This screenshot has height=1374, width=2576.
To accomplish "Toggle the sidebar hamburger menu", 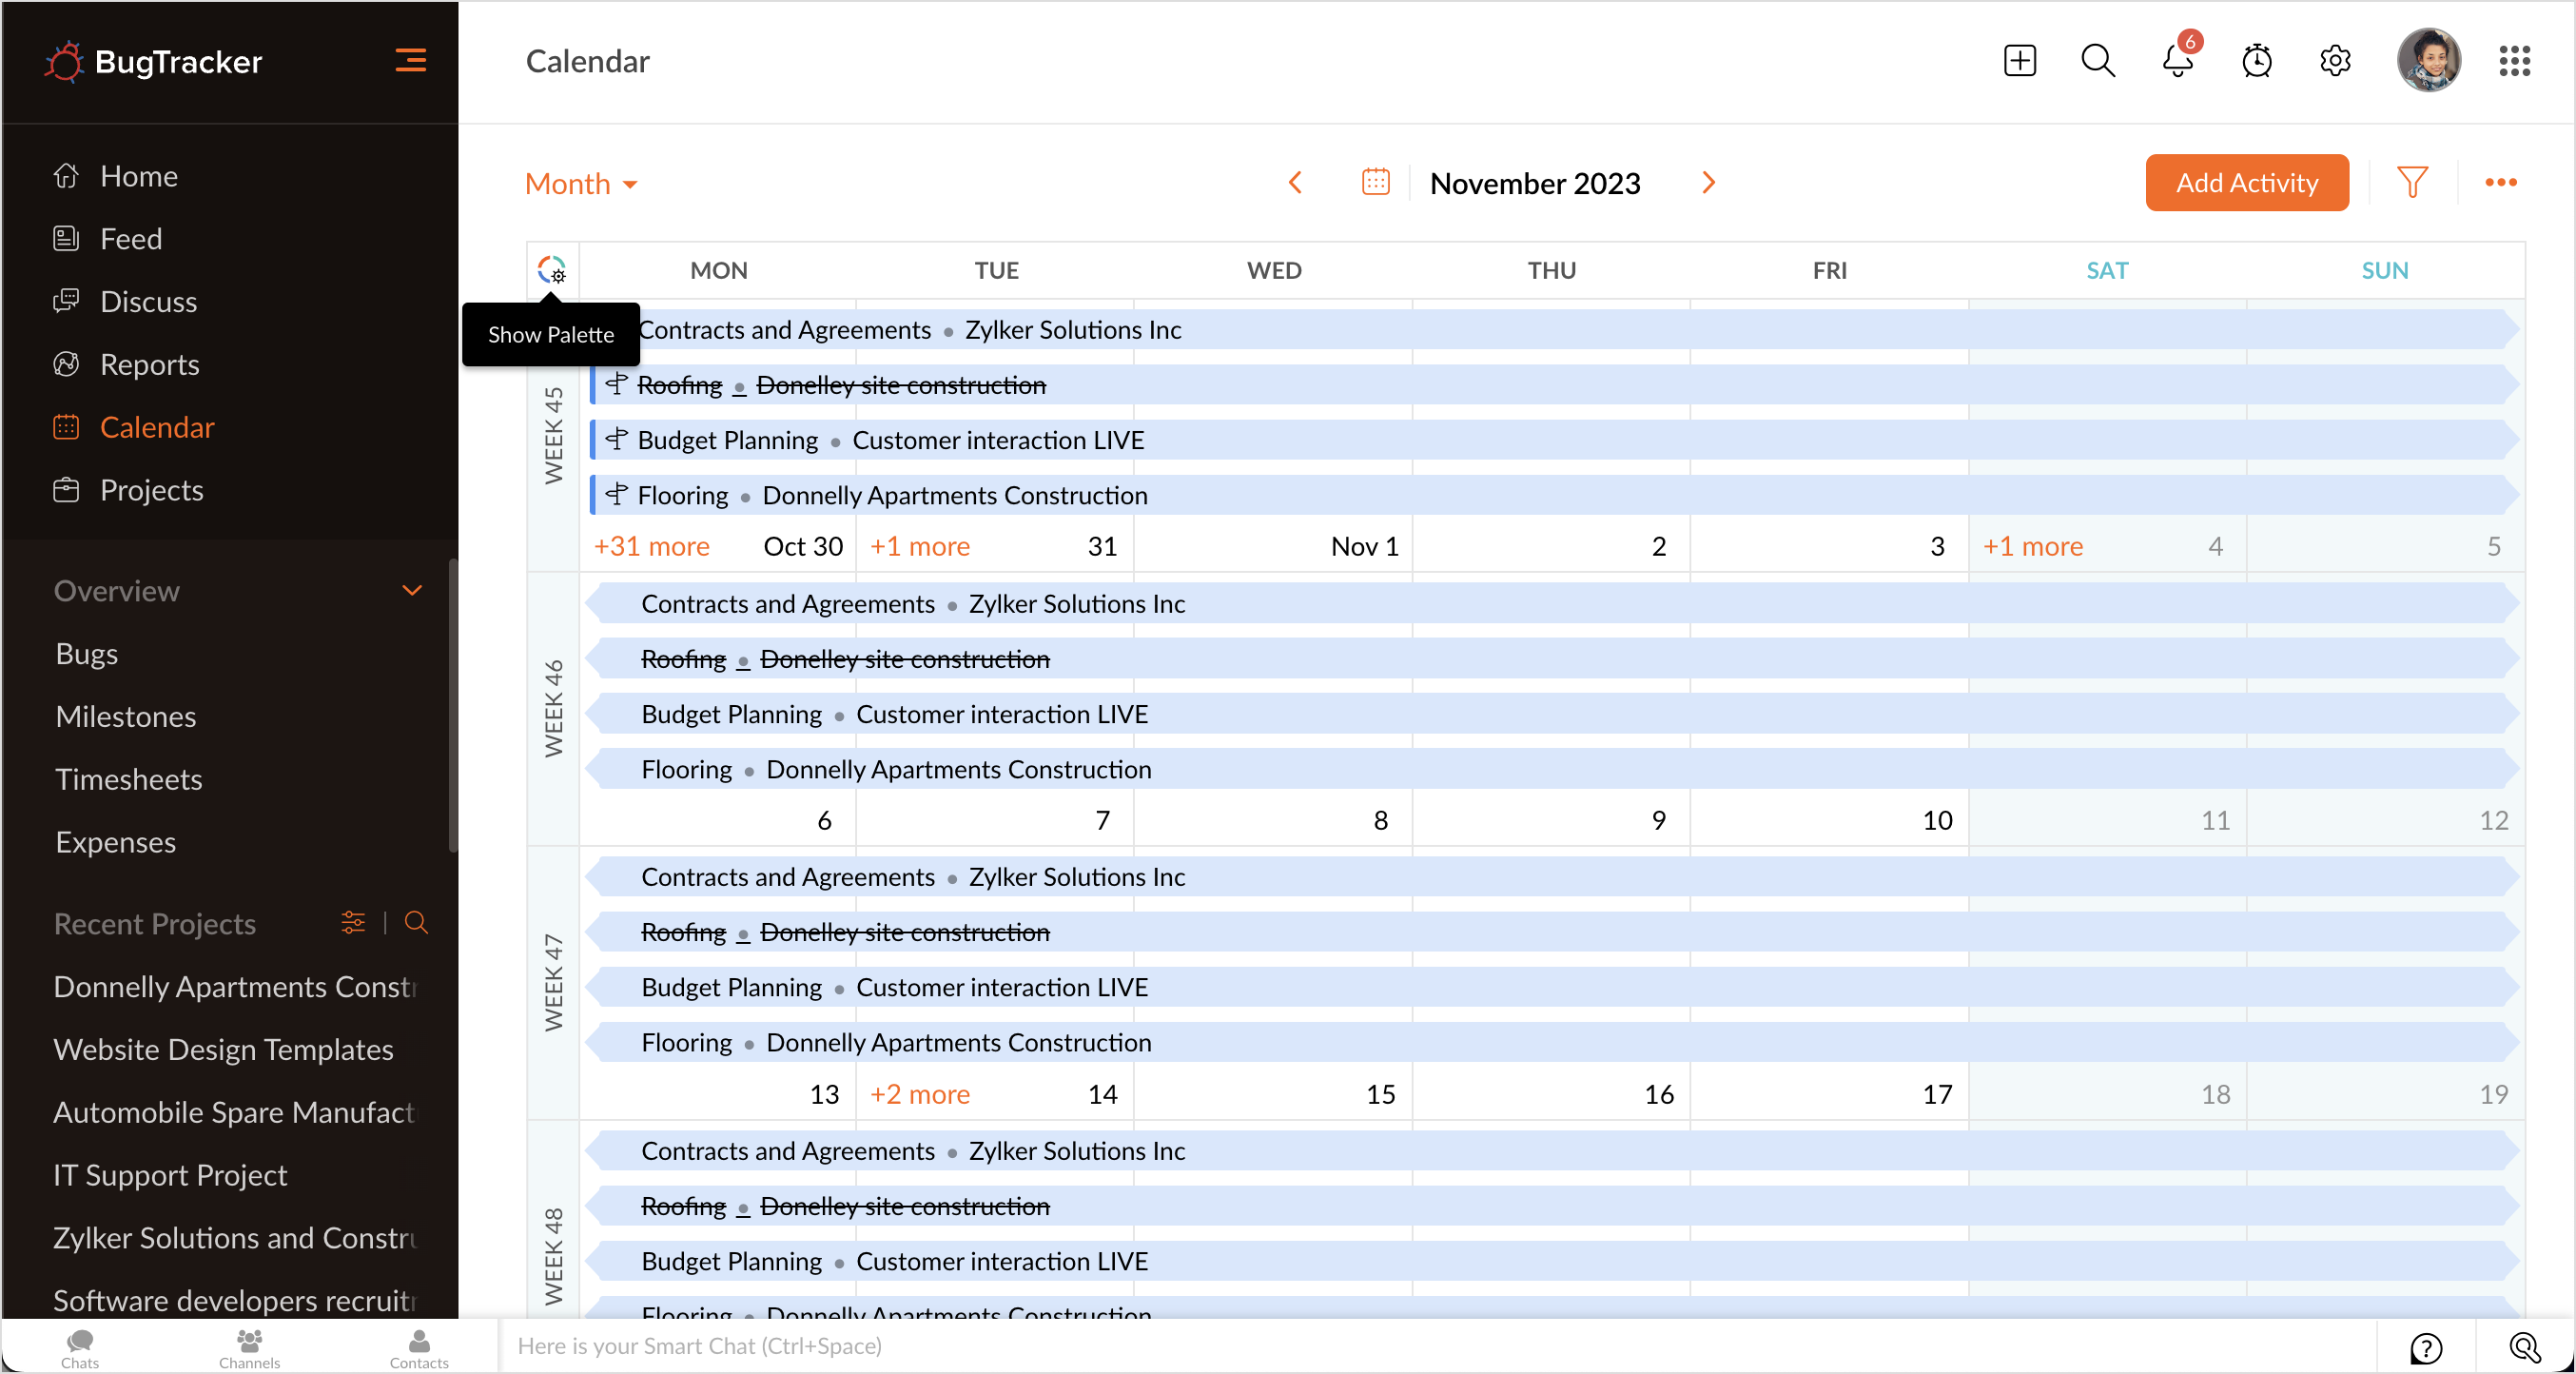I will (x=410, y=61).
